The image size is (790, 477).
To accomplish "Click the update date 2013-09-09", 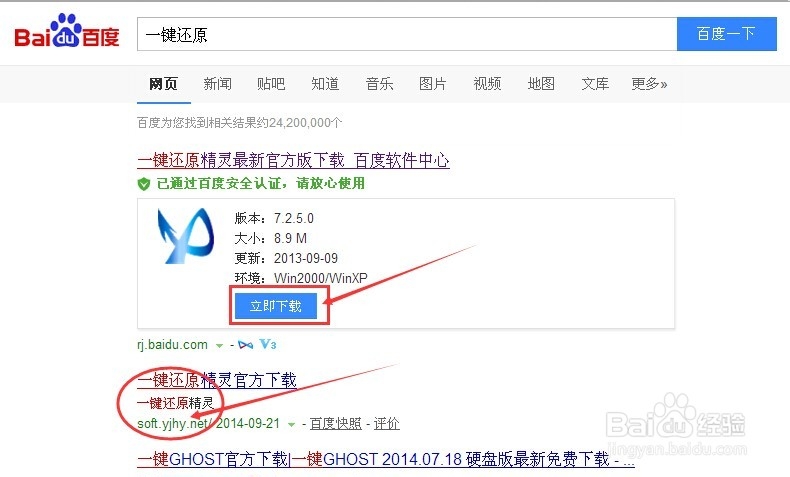I will pos(306,258).
